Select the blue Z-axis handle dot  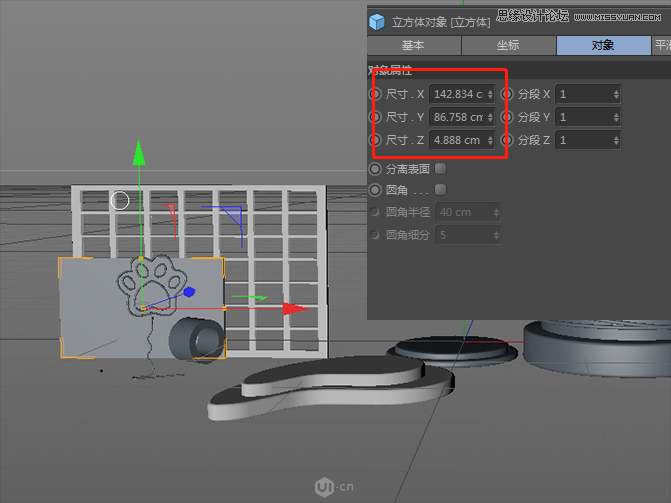pyautogui.click(x=189, y=293)
